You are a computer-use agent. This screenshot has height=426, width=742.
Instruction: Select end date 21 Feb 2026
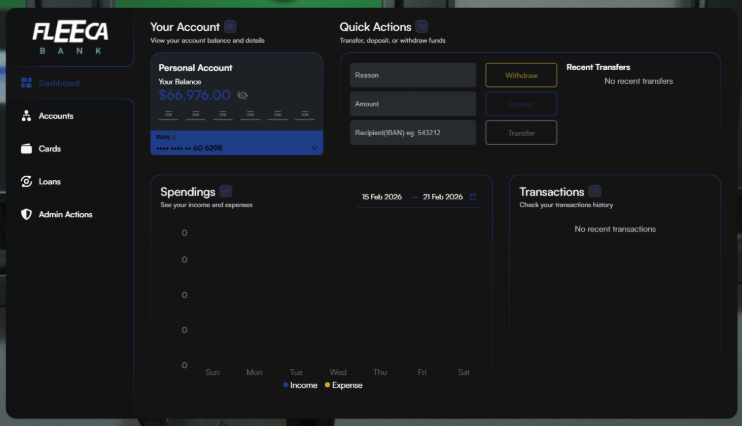coord(442,197)
